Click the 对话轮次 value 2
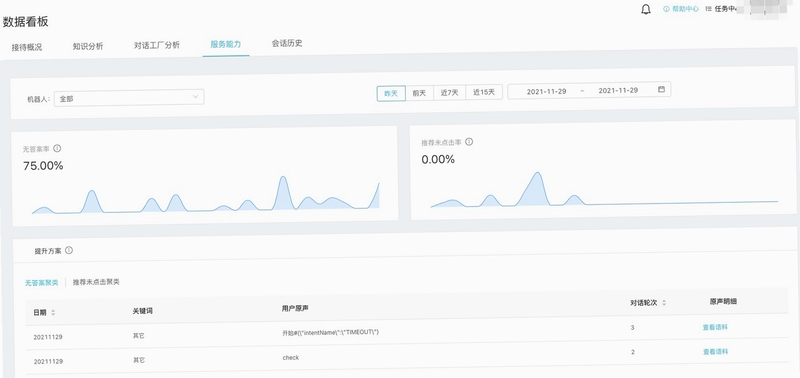 pos(633,352)
